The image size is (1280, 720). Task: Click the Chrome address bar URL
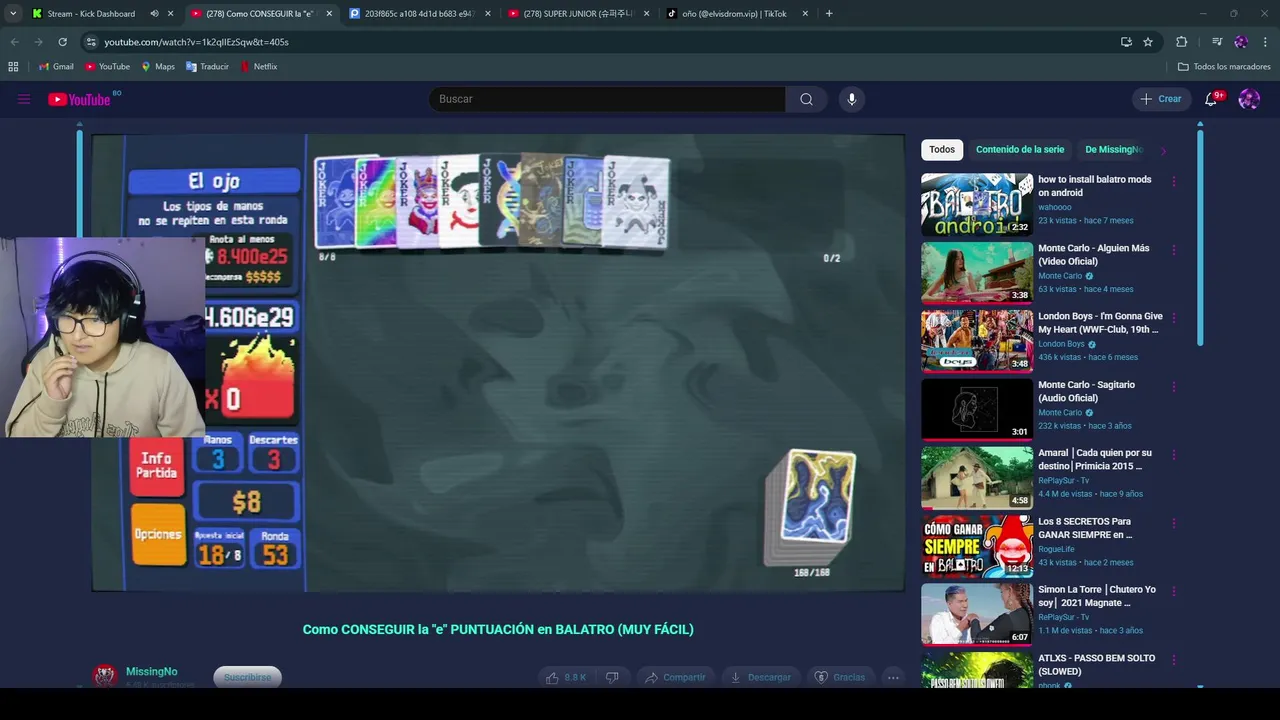click(x=196, y=42)
